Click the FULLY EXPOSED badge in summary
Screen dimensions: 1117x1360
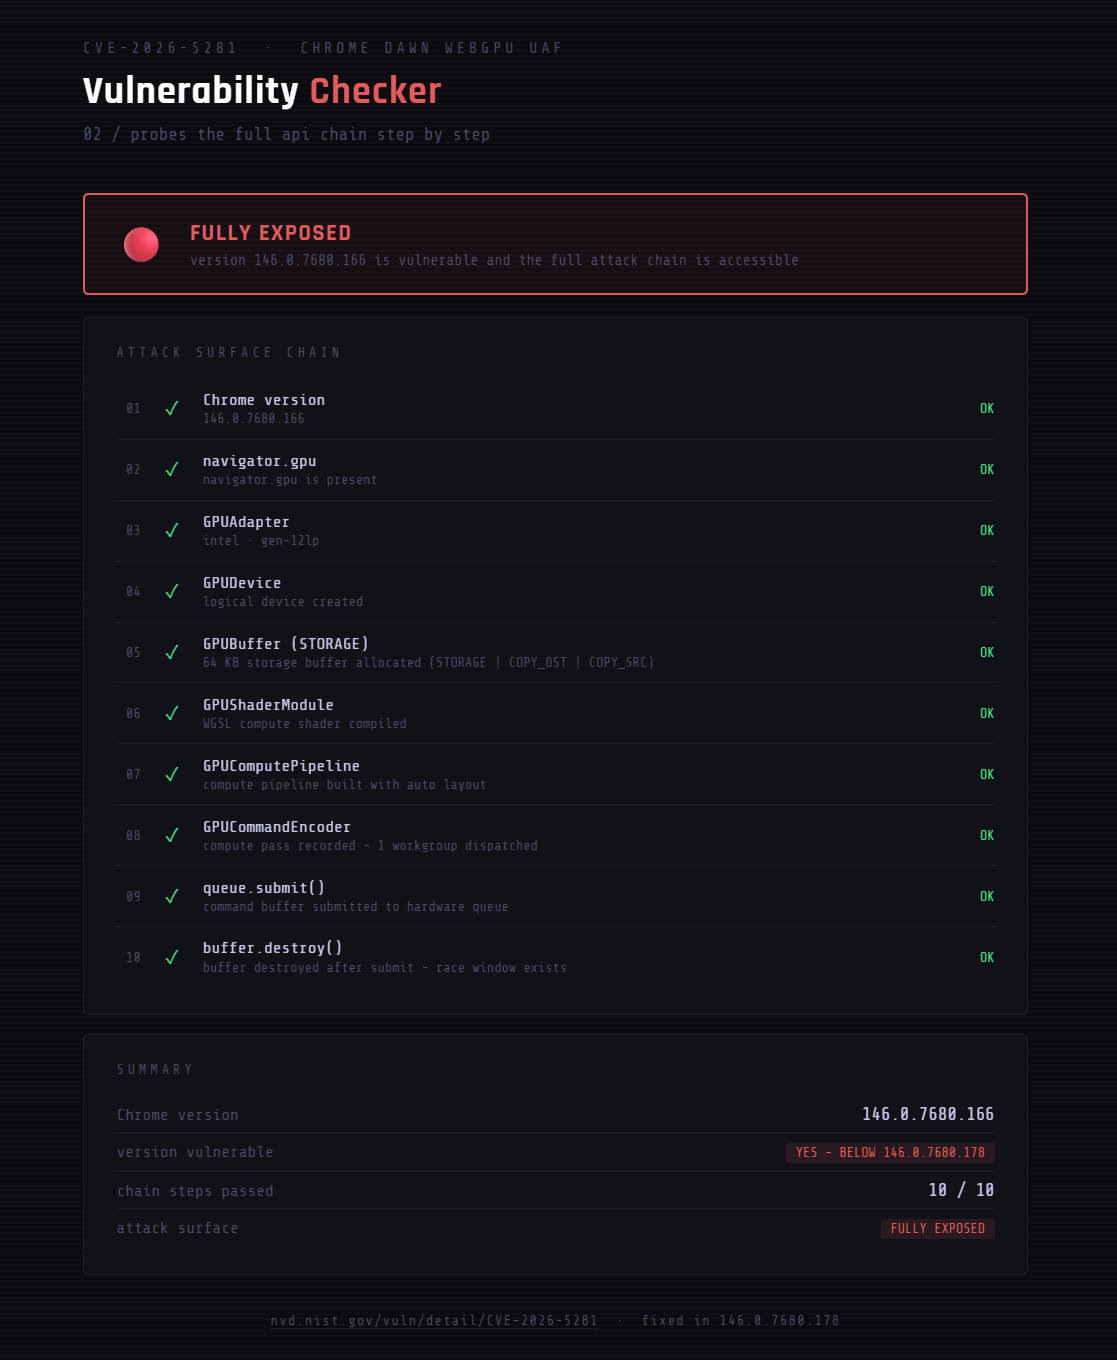point(937,1229)
